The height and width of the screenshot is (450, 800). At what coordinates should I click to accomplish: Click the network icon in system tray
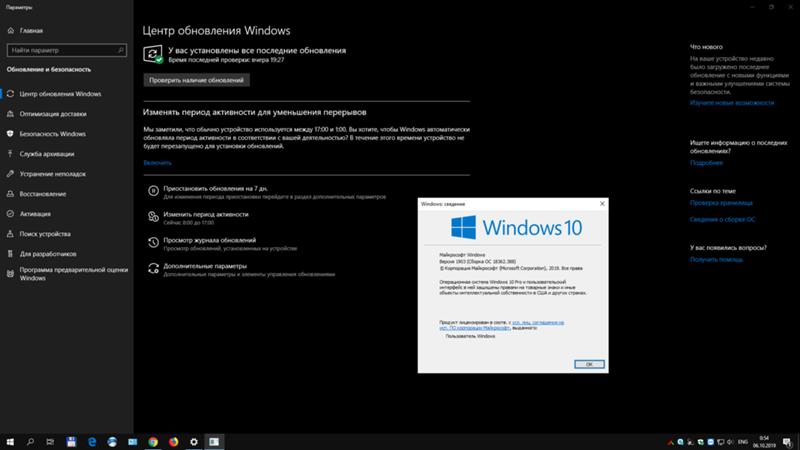(x=720, y=442)
